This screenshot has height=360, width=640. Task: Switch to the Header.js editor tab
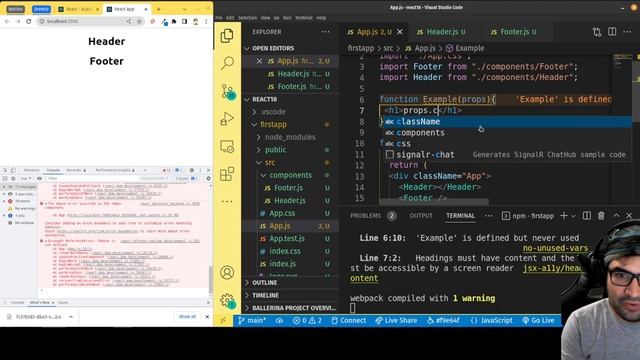[x=441, y=32]
